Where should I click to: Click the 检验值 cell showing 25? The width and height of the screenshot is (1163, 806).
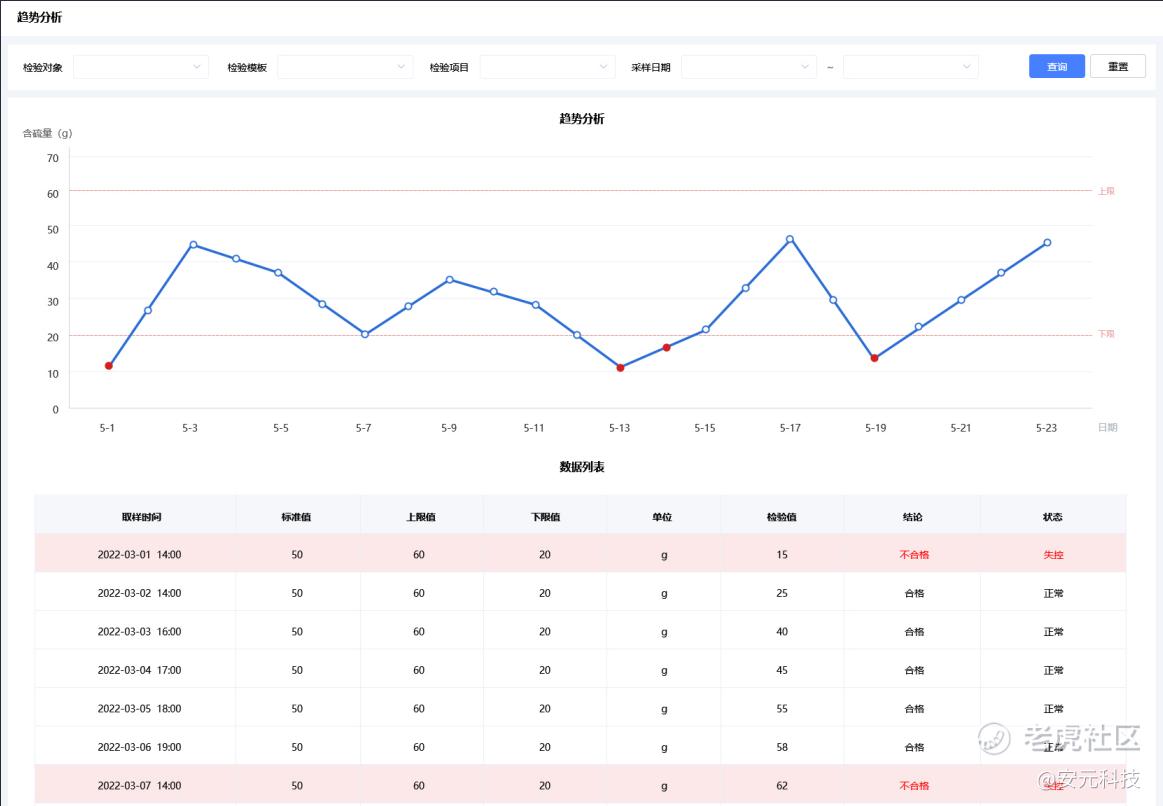782,593
